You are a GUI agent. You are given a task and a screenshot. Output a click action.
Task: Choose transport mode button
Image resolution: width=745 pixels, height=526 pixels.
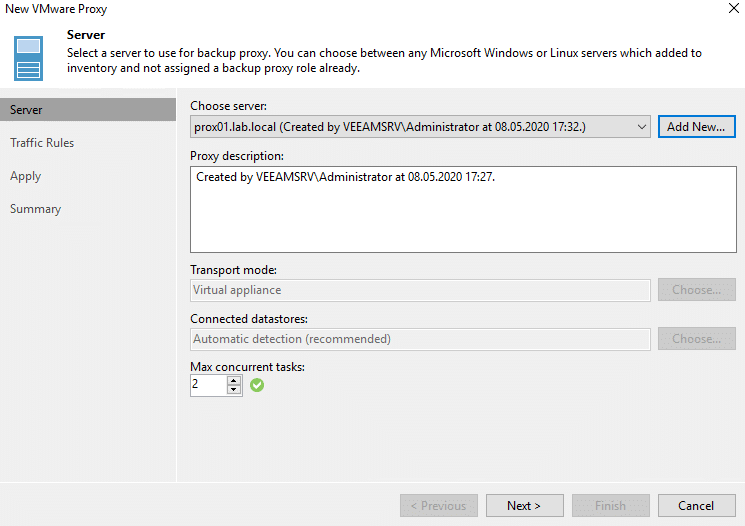coord(697,290)
